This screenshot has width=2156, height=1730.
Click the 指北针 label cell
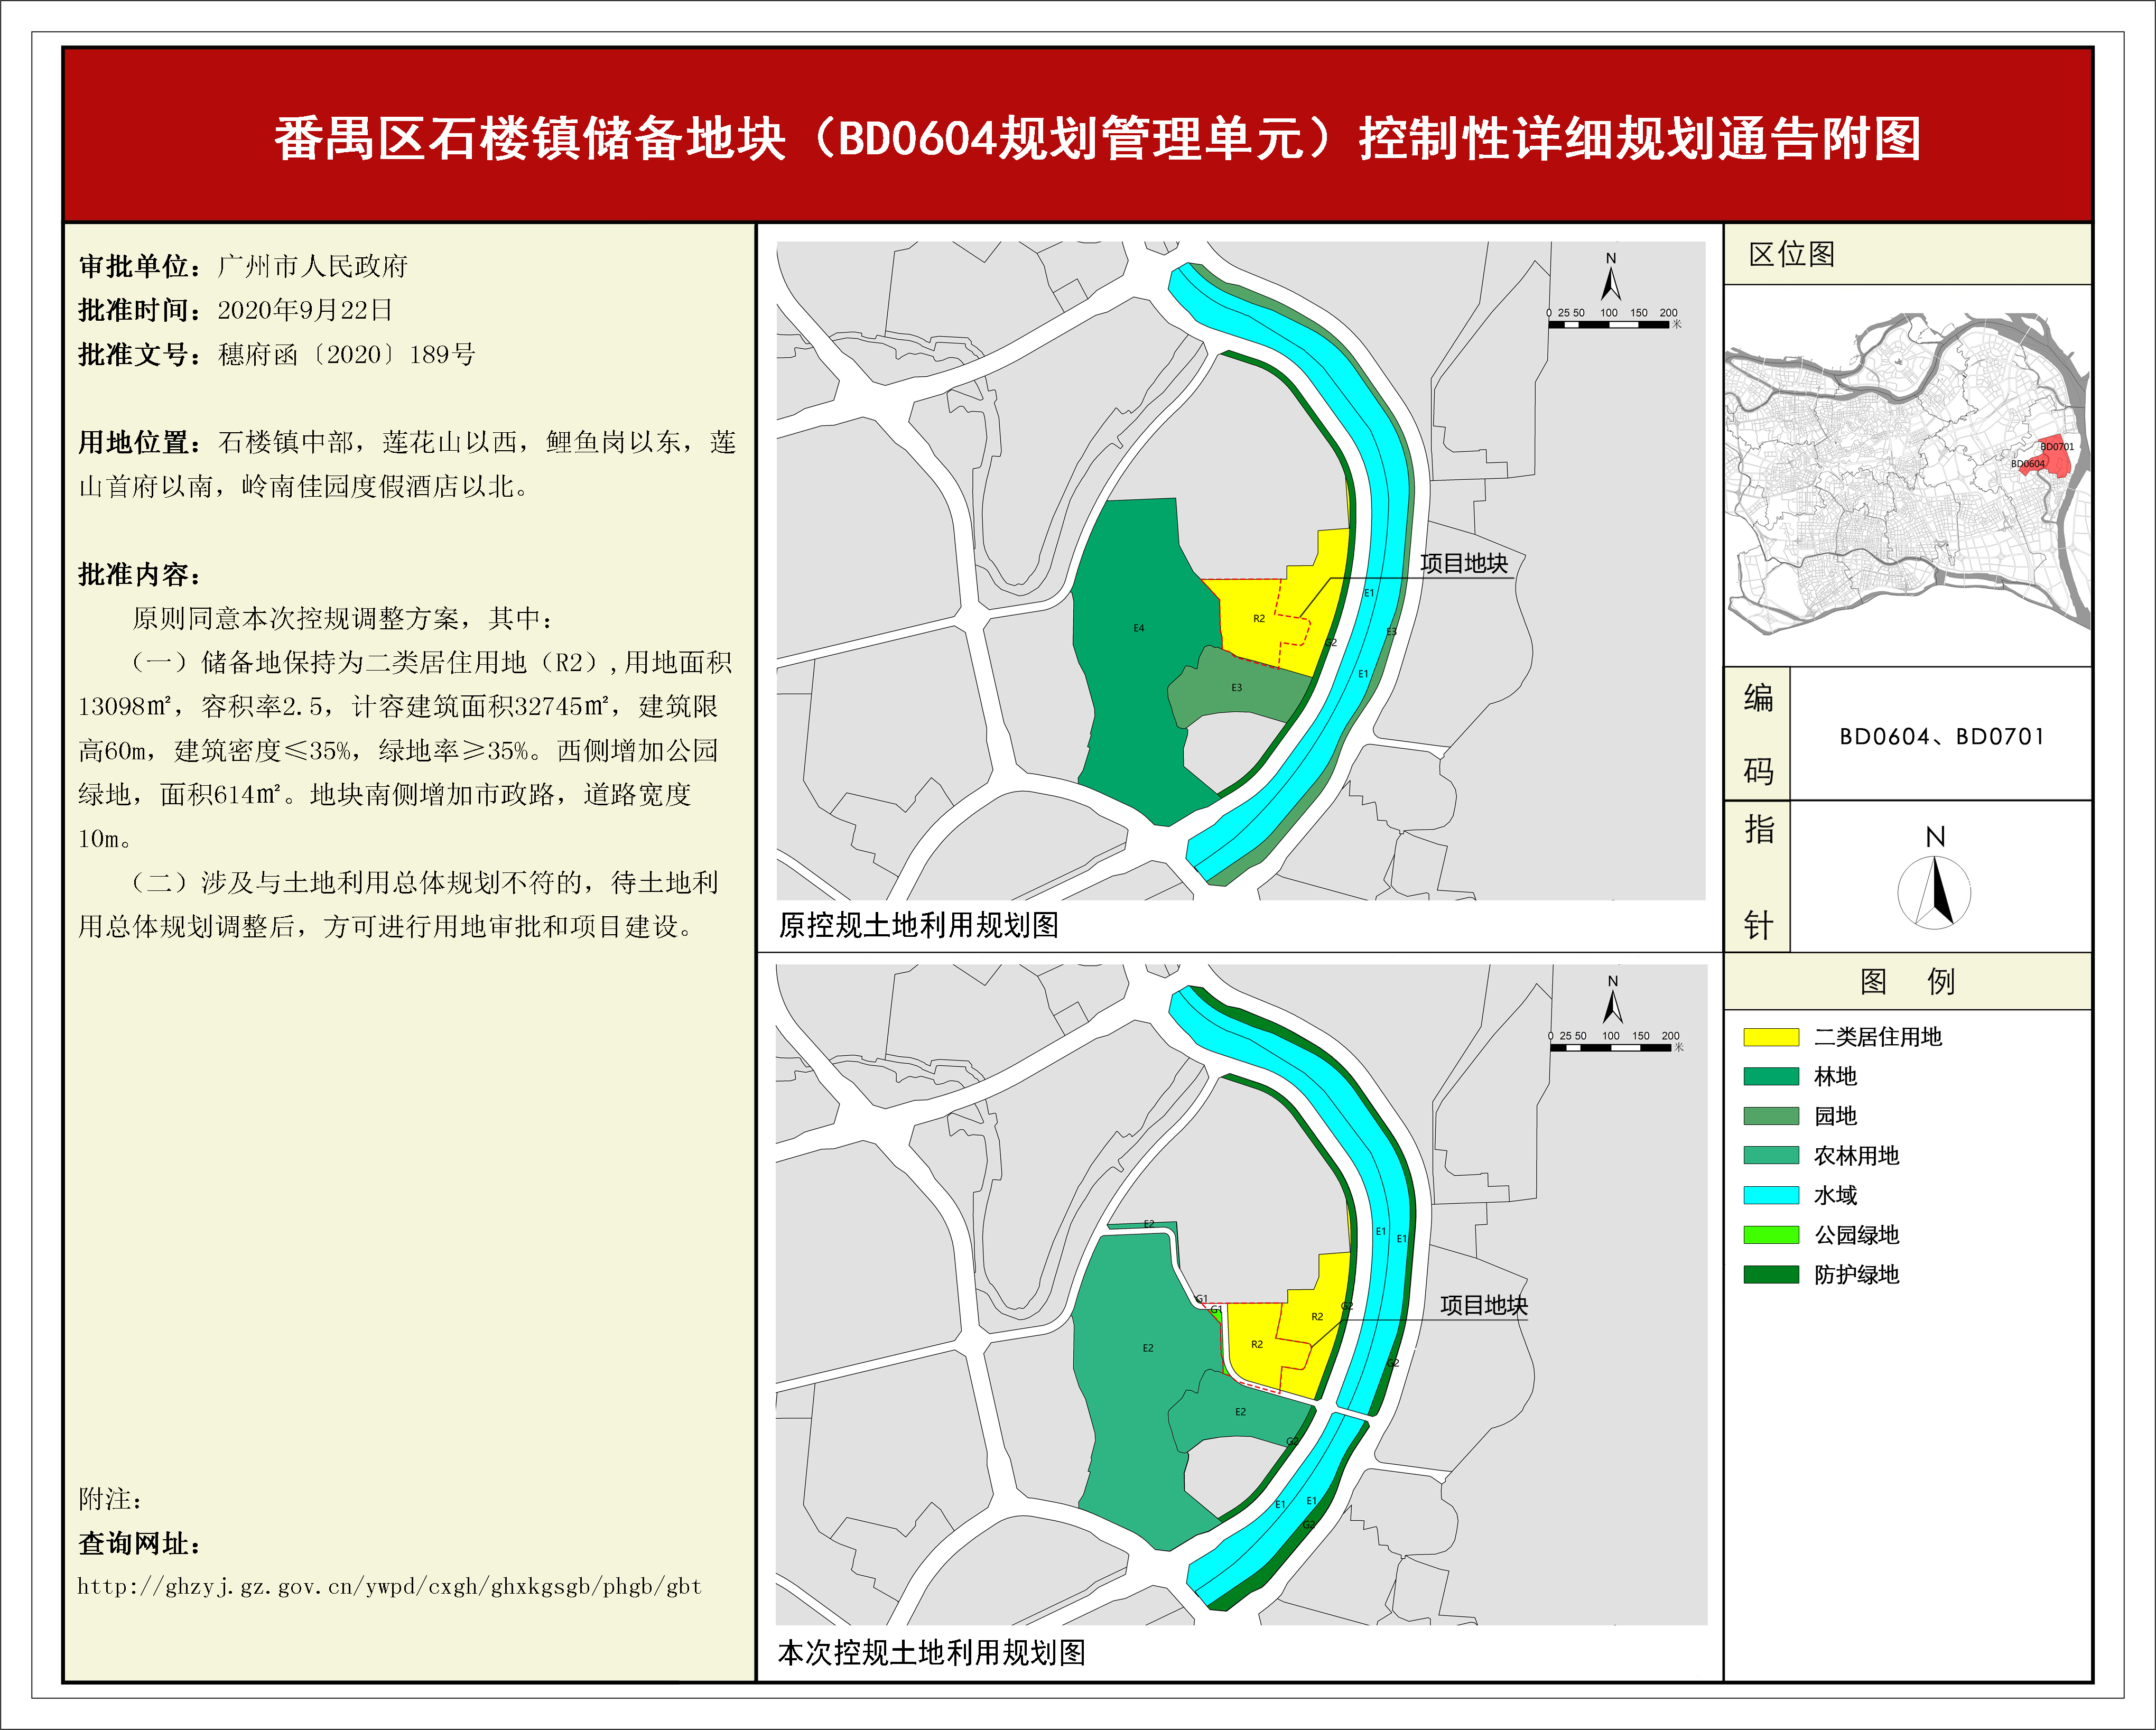[1758, 876]
